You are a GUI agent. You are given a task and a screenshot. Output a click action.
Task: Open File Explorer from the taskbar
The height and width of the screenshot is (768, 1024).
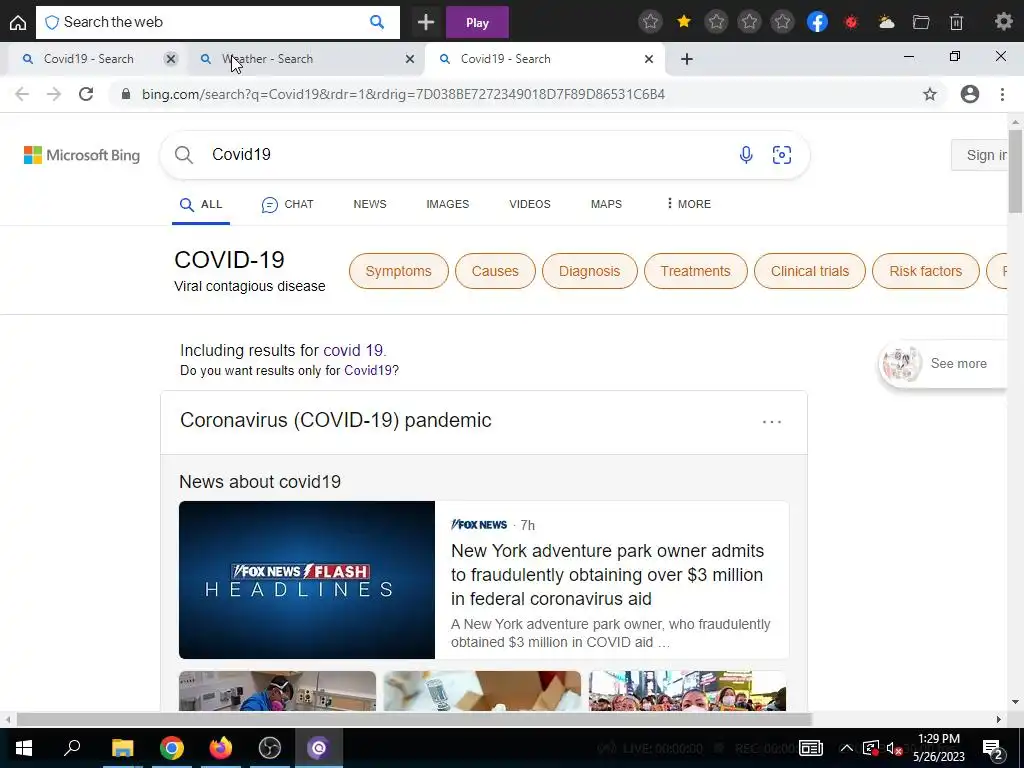click(122, 748)
